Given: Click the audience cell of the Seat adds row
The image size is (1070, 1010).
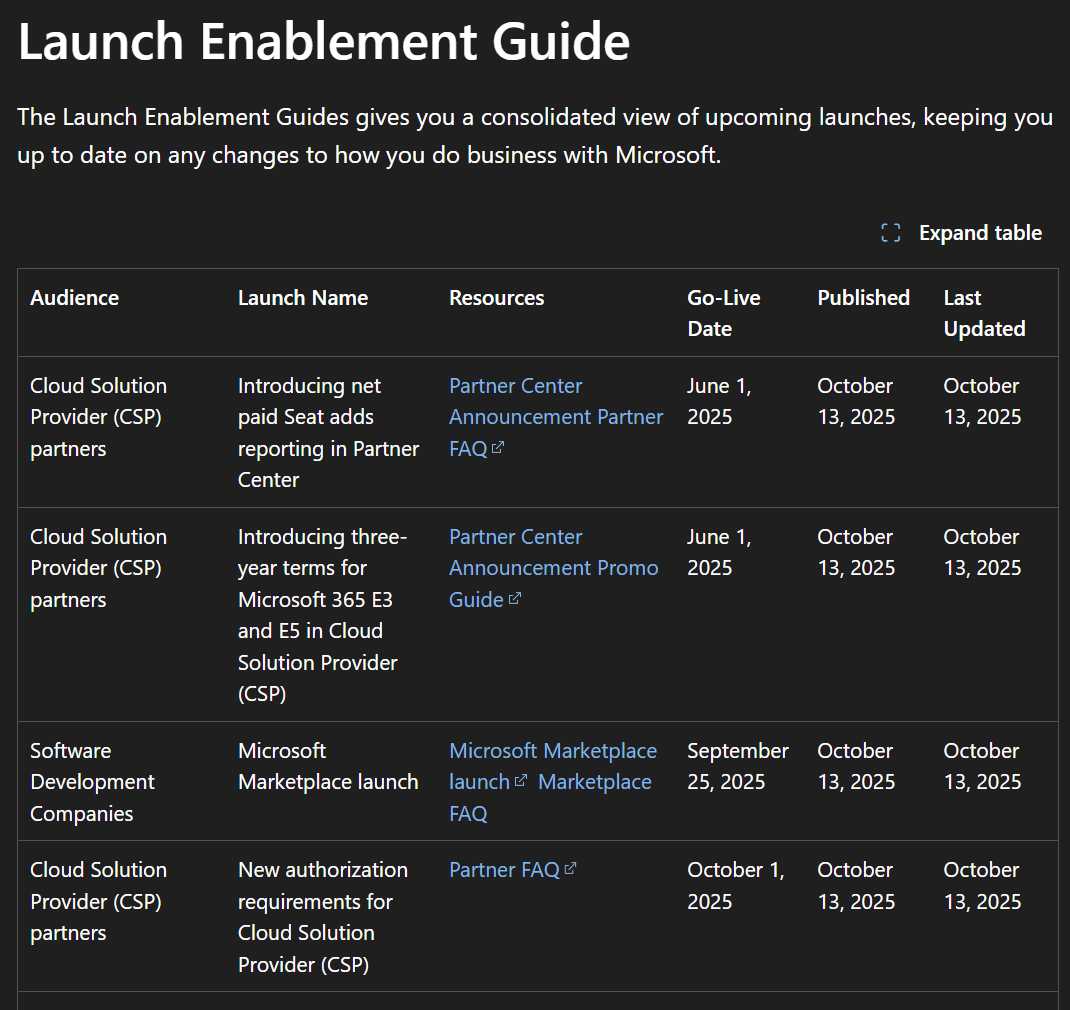Looking at the screenshot, I should [98, 417].
